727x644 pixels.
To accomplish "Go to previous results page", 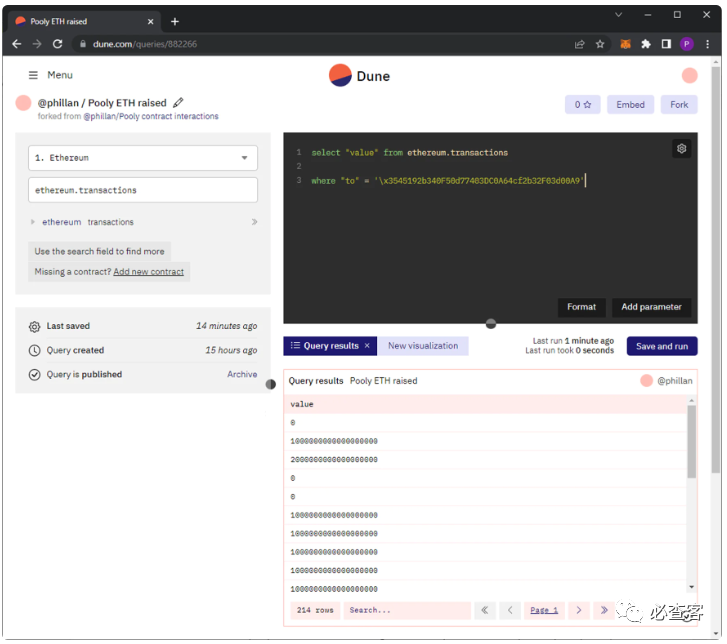I will [x=510, y=611].
